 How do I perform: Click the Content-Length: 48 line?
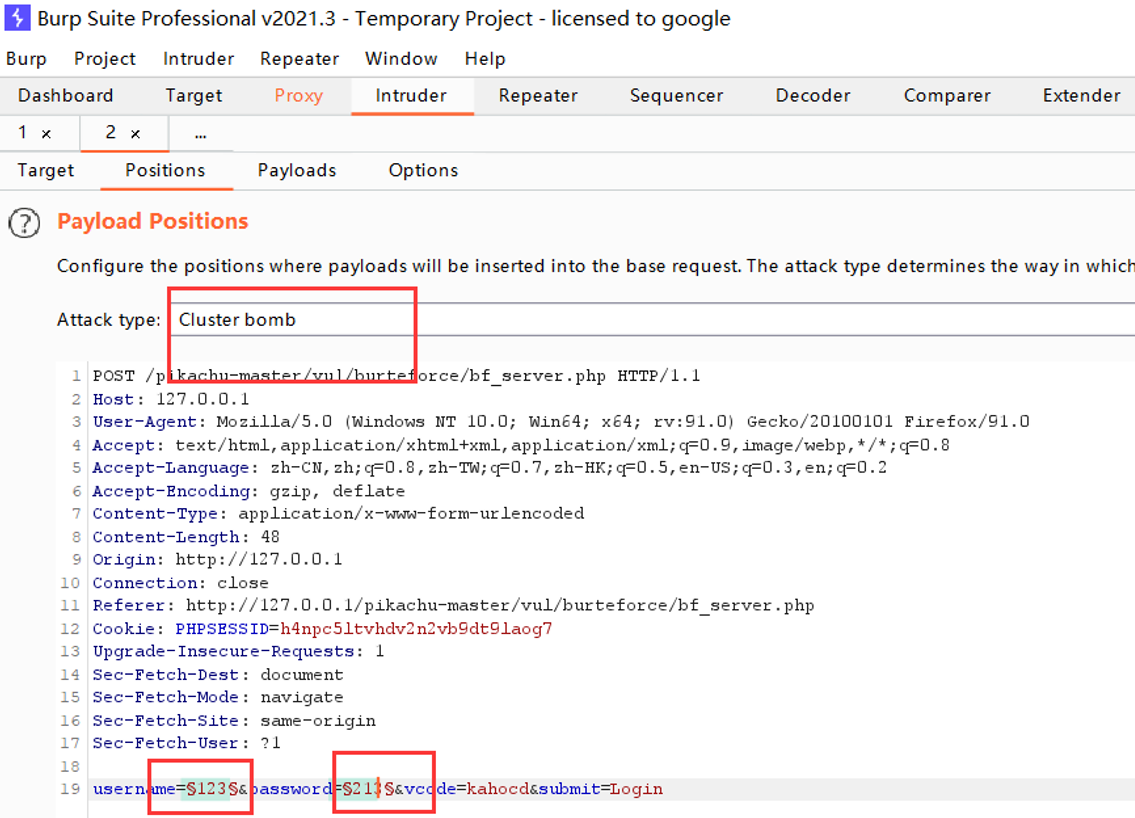pyautogui.click(x=186, y=536)
